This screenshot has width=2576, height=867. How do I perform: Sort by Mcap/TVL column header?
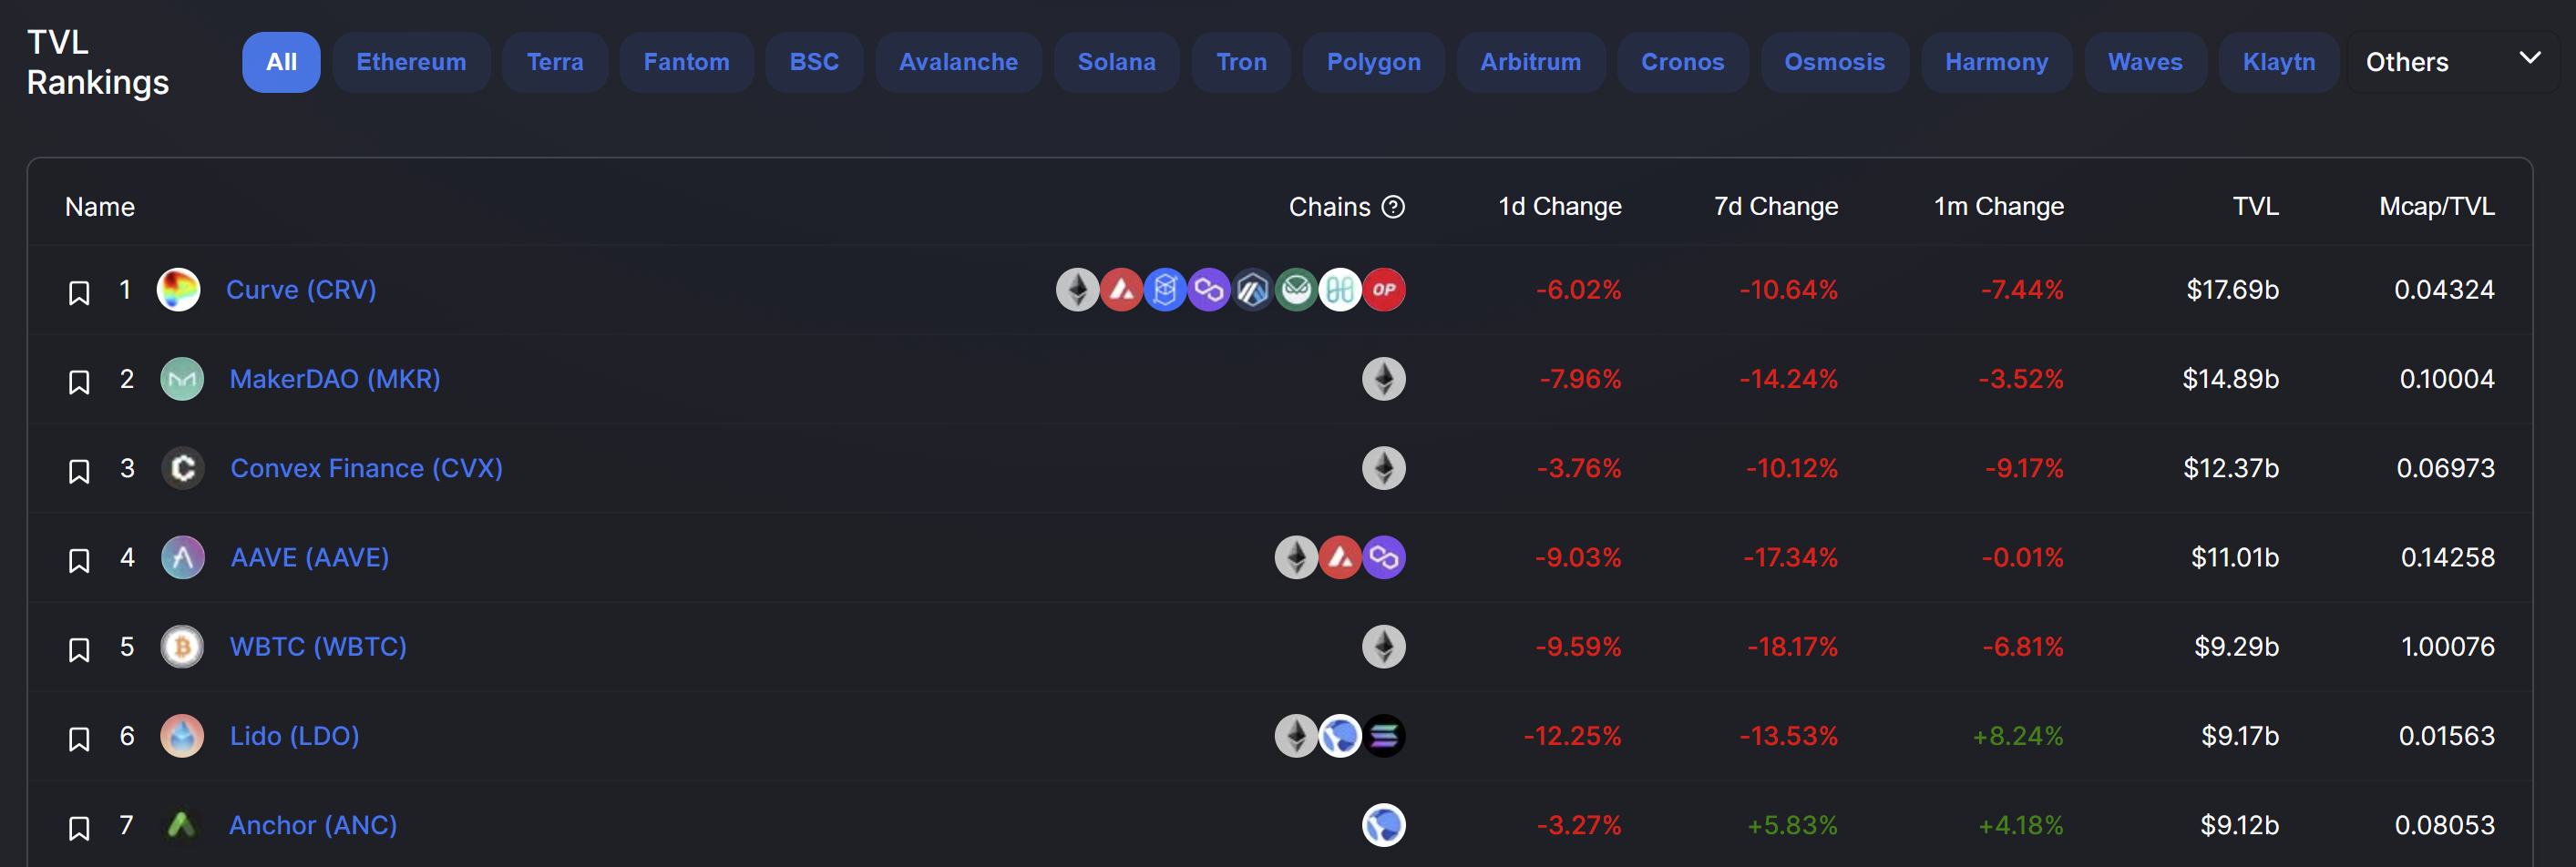(x=2436, y=207)
